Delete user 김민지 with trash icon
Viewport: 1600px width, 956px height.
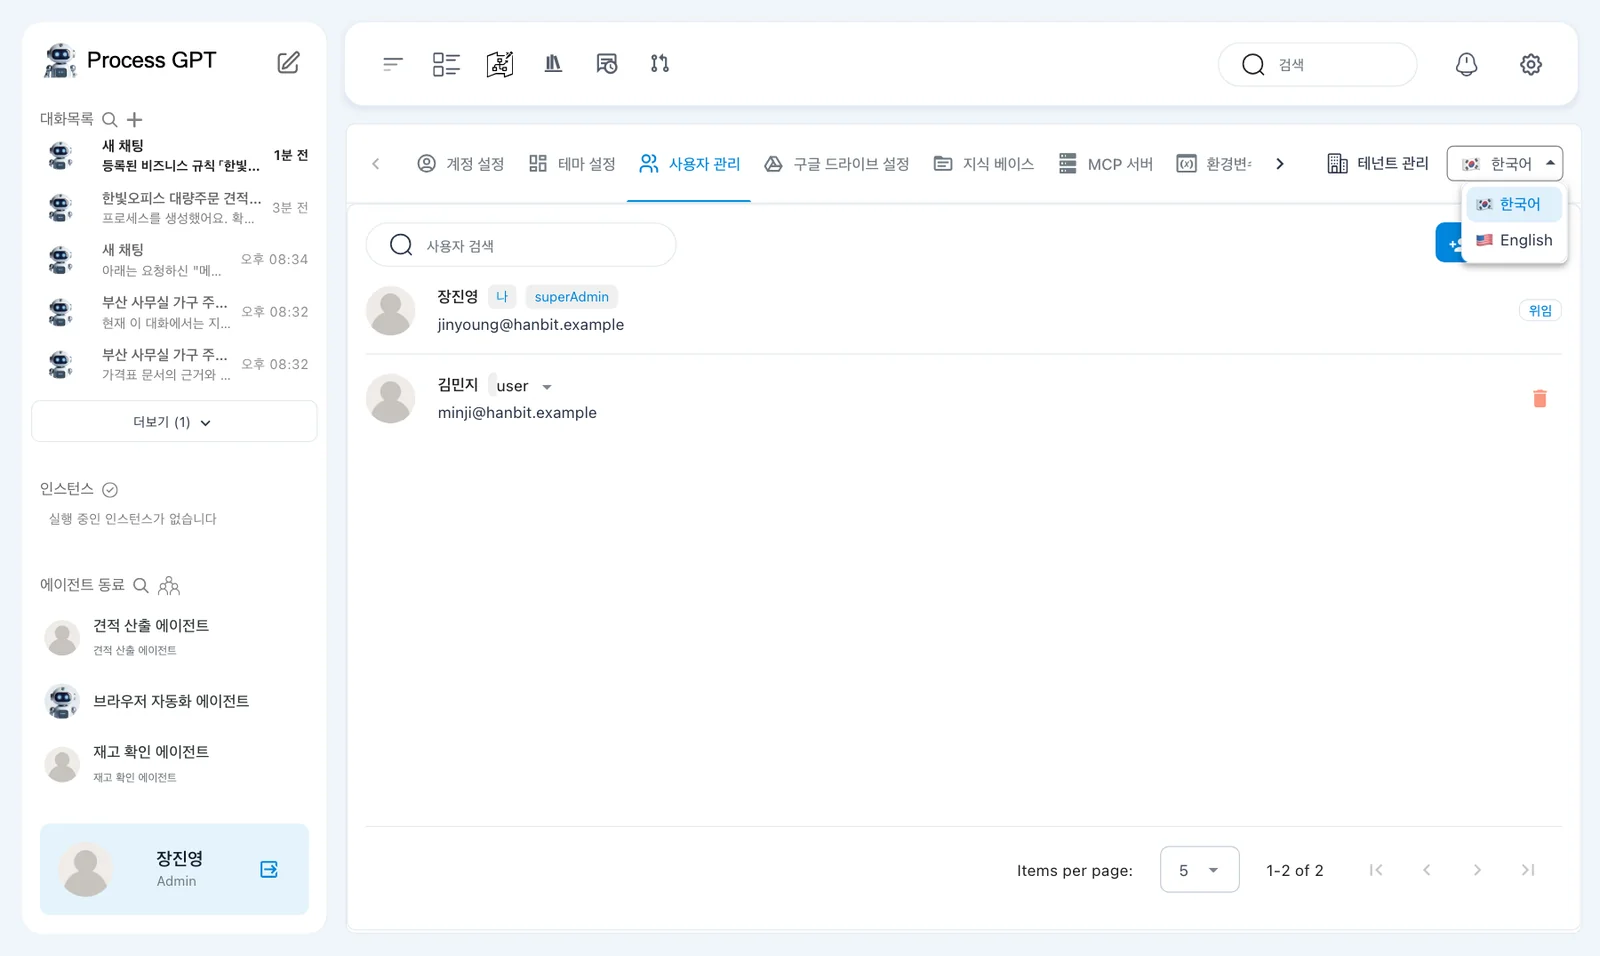tap(1540, 399)
